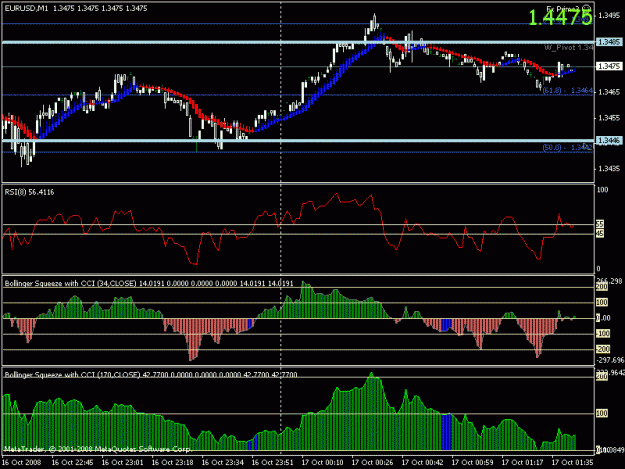This screenshot has height=469, width=625.
Task: Click the large green 1.4475 price display
Action: (x=560, y=18)
